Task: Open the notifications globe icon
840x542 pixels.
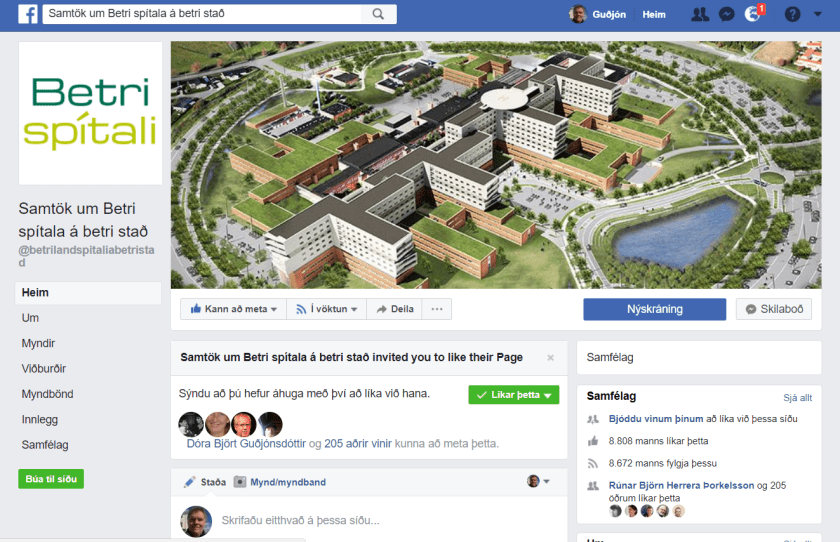Action: [753, 14]
